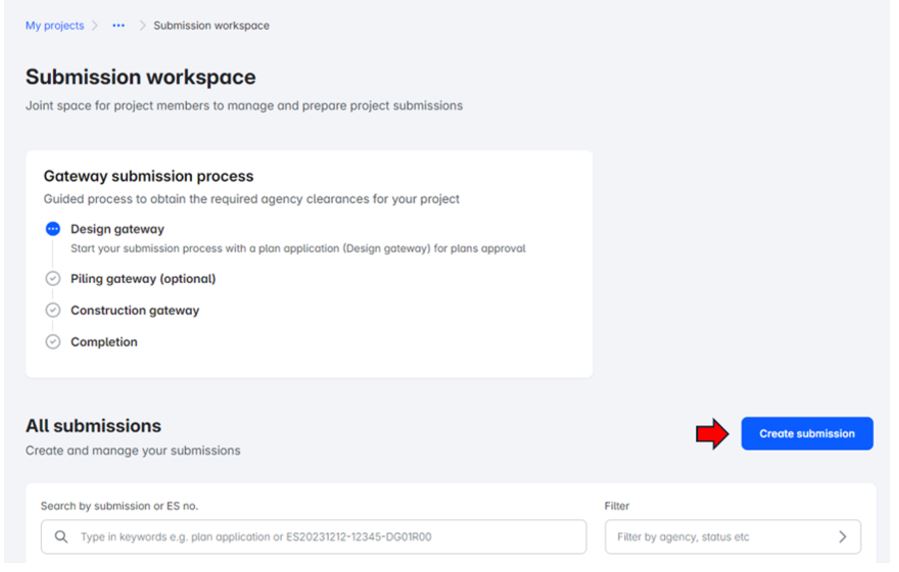Select the Design gateway step label
Screen dimensions: 899x572
click(117, 229)
